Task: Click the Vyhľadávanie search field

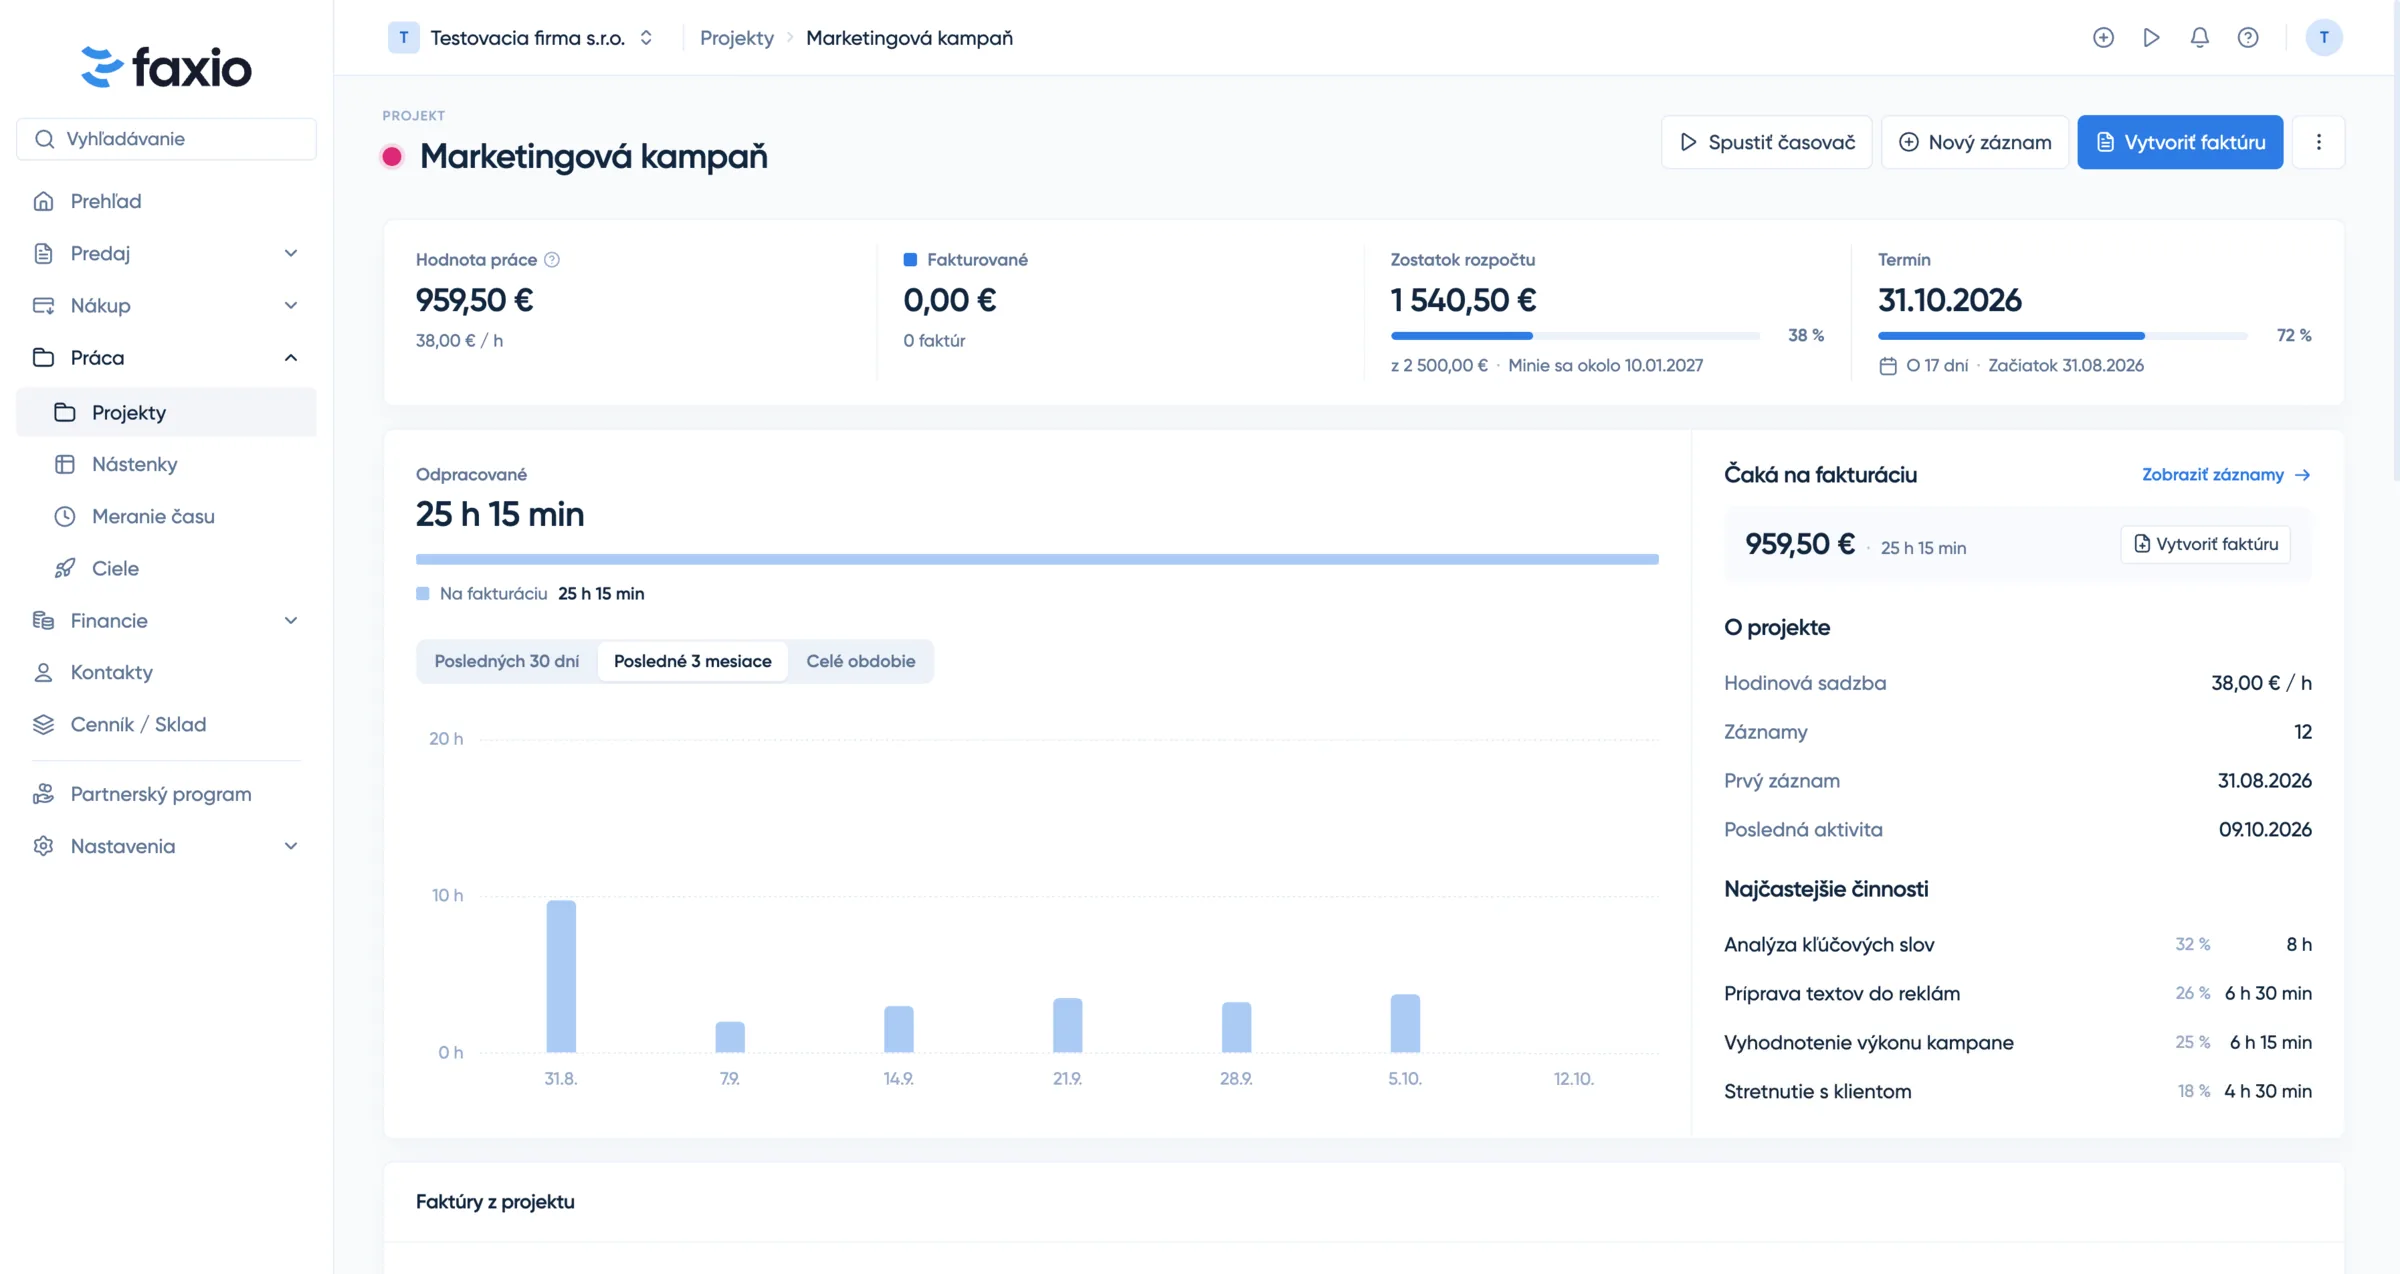Action: (x=166, y=139)
